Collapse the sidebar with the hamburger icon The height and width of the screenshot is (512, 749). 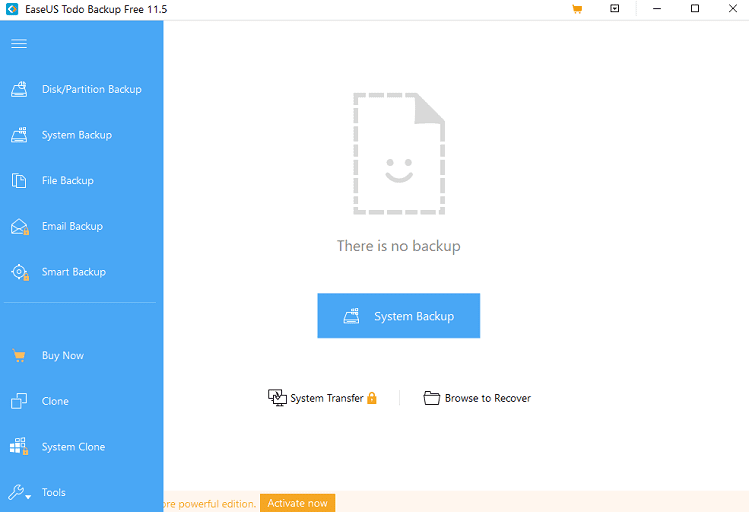pyautogui.click(x=19, y=44)
